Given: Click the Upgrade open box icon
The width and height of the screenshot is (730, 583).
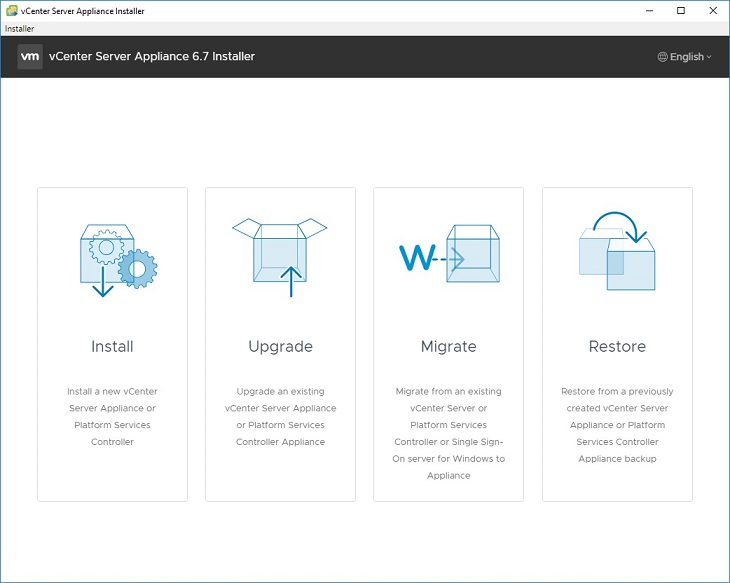Looking at the screenshot, I should (280, 257).
